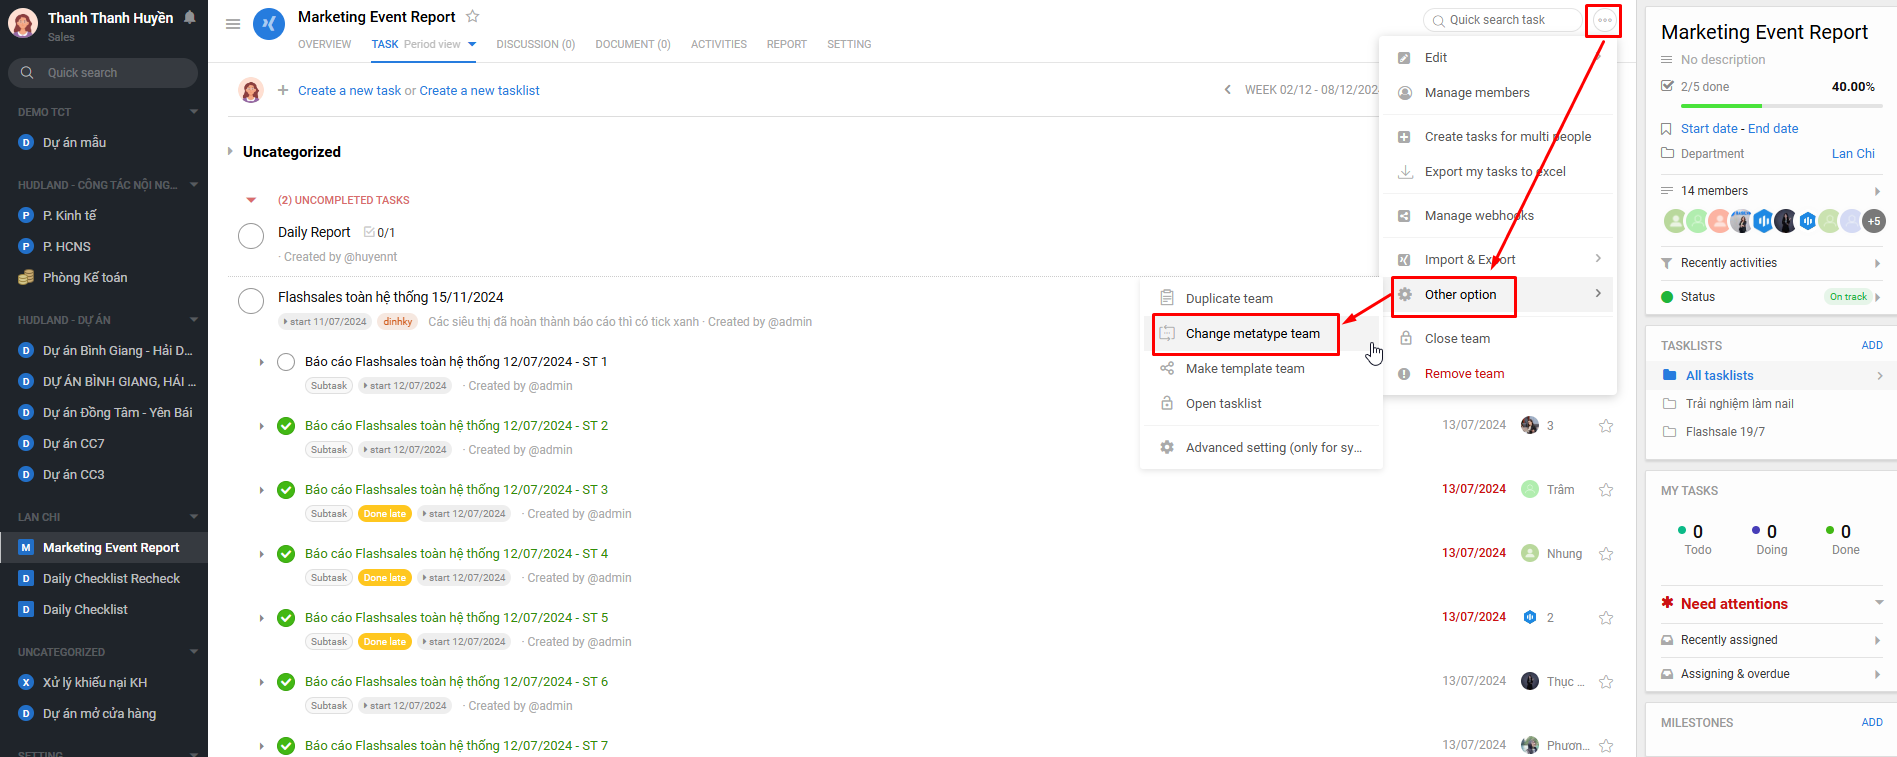Uncheck the completed ST 2 subtask

286,426
